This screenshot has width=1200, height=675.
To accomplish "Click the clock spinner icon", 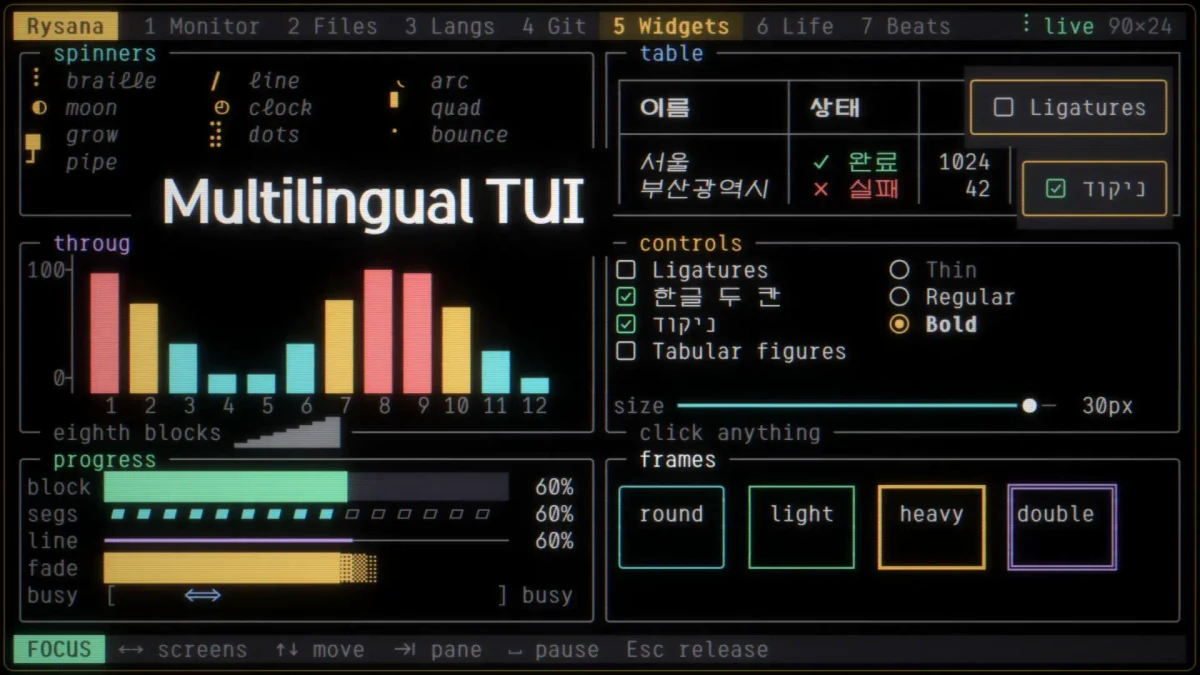I will point(221,108).
